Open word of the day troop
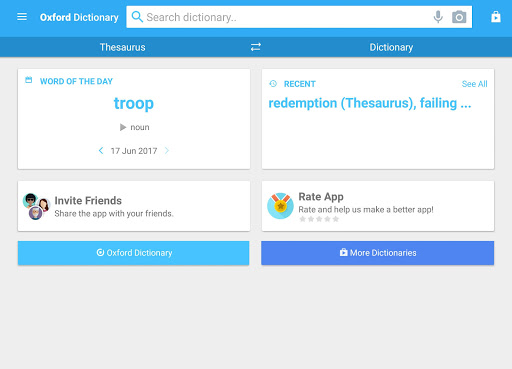Viewport: 512px width, 369px height. tap(134, 103)
